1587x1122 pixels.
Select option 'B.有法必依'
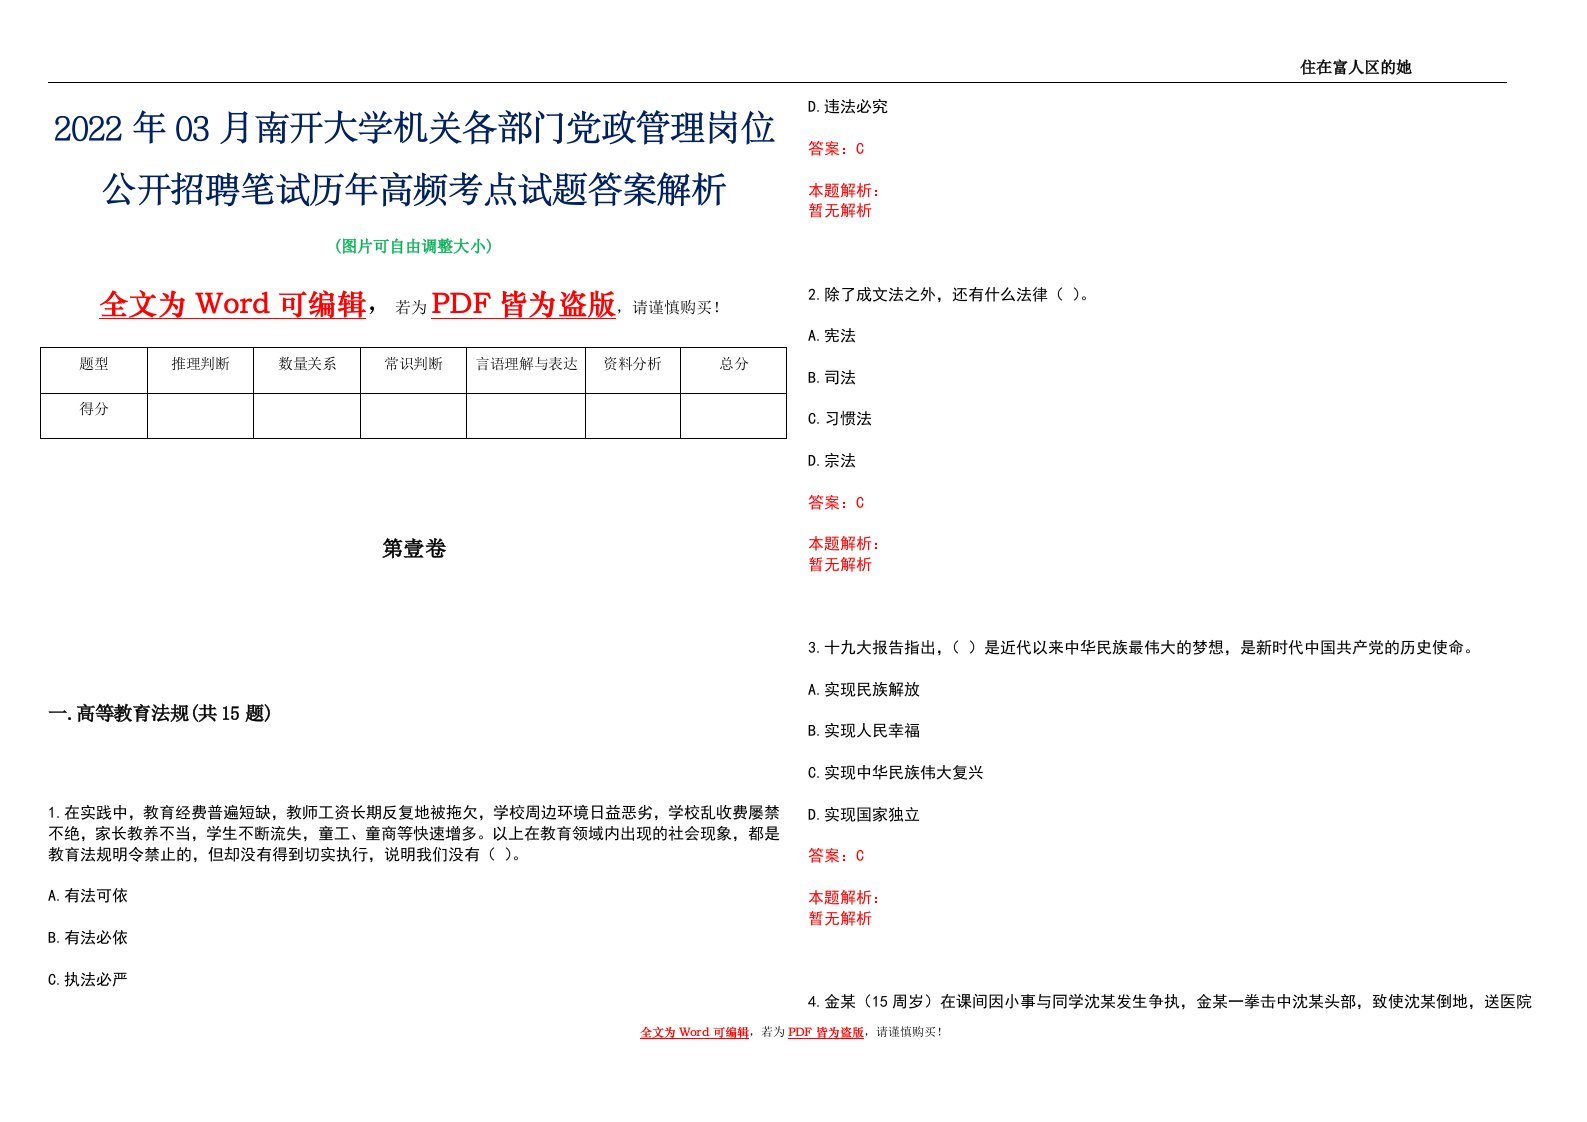pyautogui.click(x=88, y=938)
